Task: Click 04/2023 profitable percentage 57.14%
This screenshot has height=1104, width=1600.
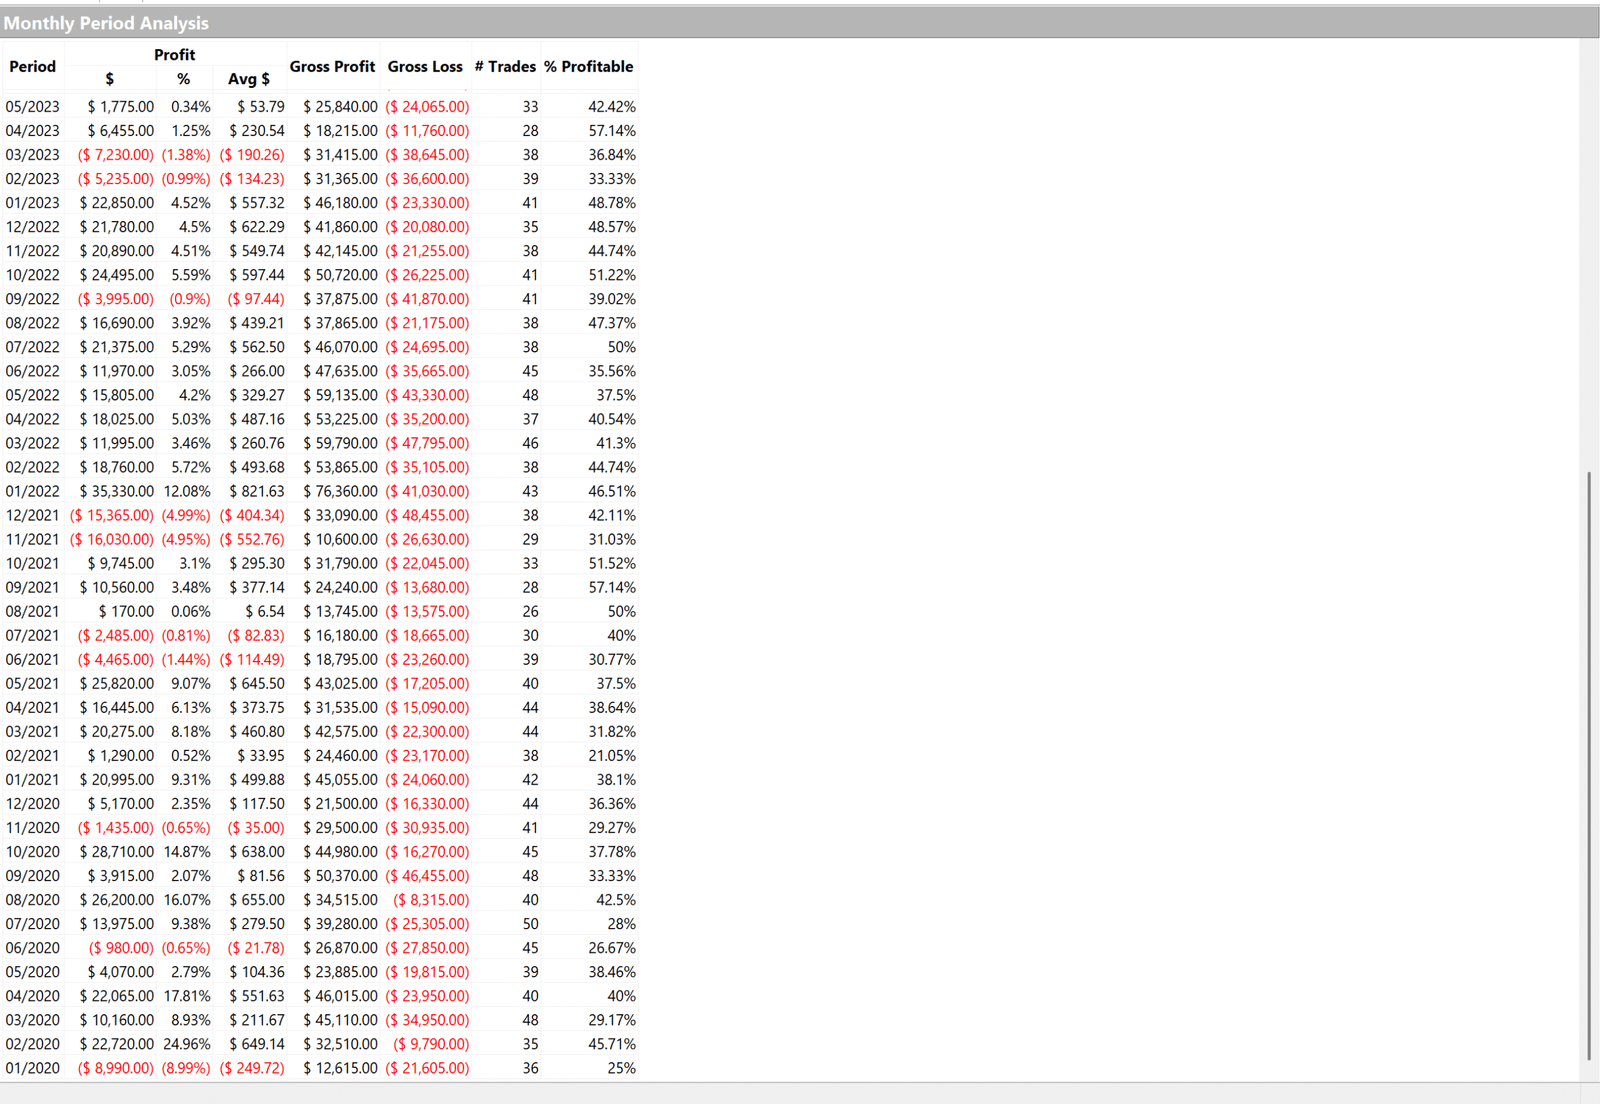Action: (x=611, y=131)
